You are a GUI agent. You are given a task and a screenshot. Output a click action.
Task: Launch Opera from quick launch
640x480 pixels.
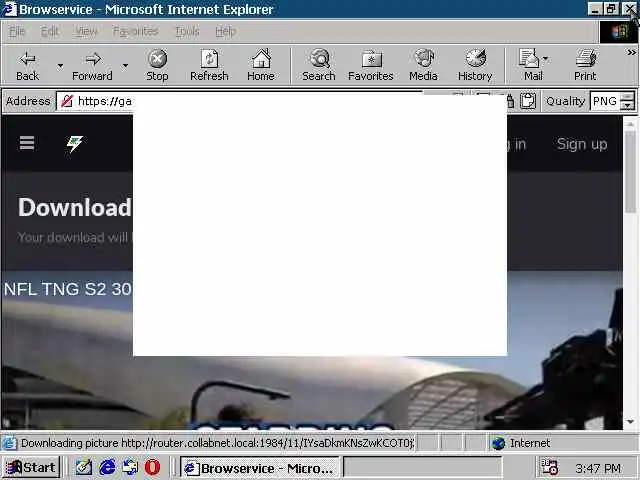pyautogui.click(x=153, y=467)
